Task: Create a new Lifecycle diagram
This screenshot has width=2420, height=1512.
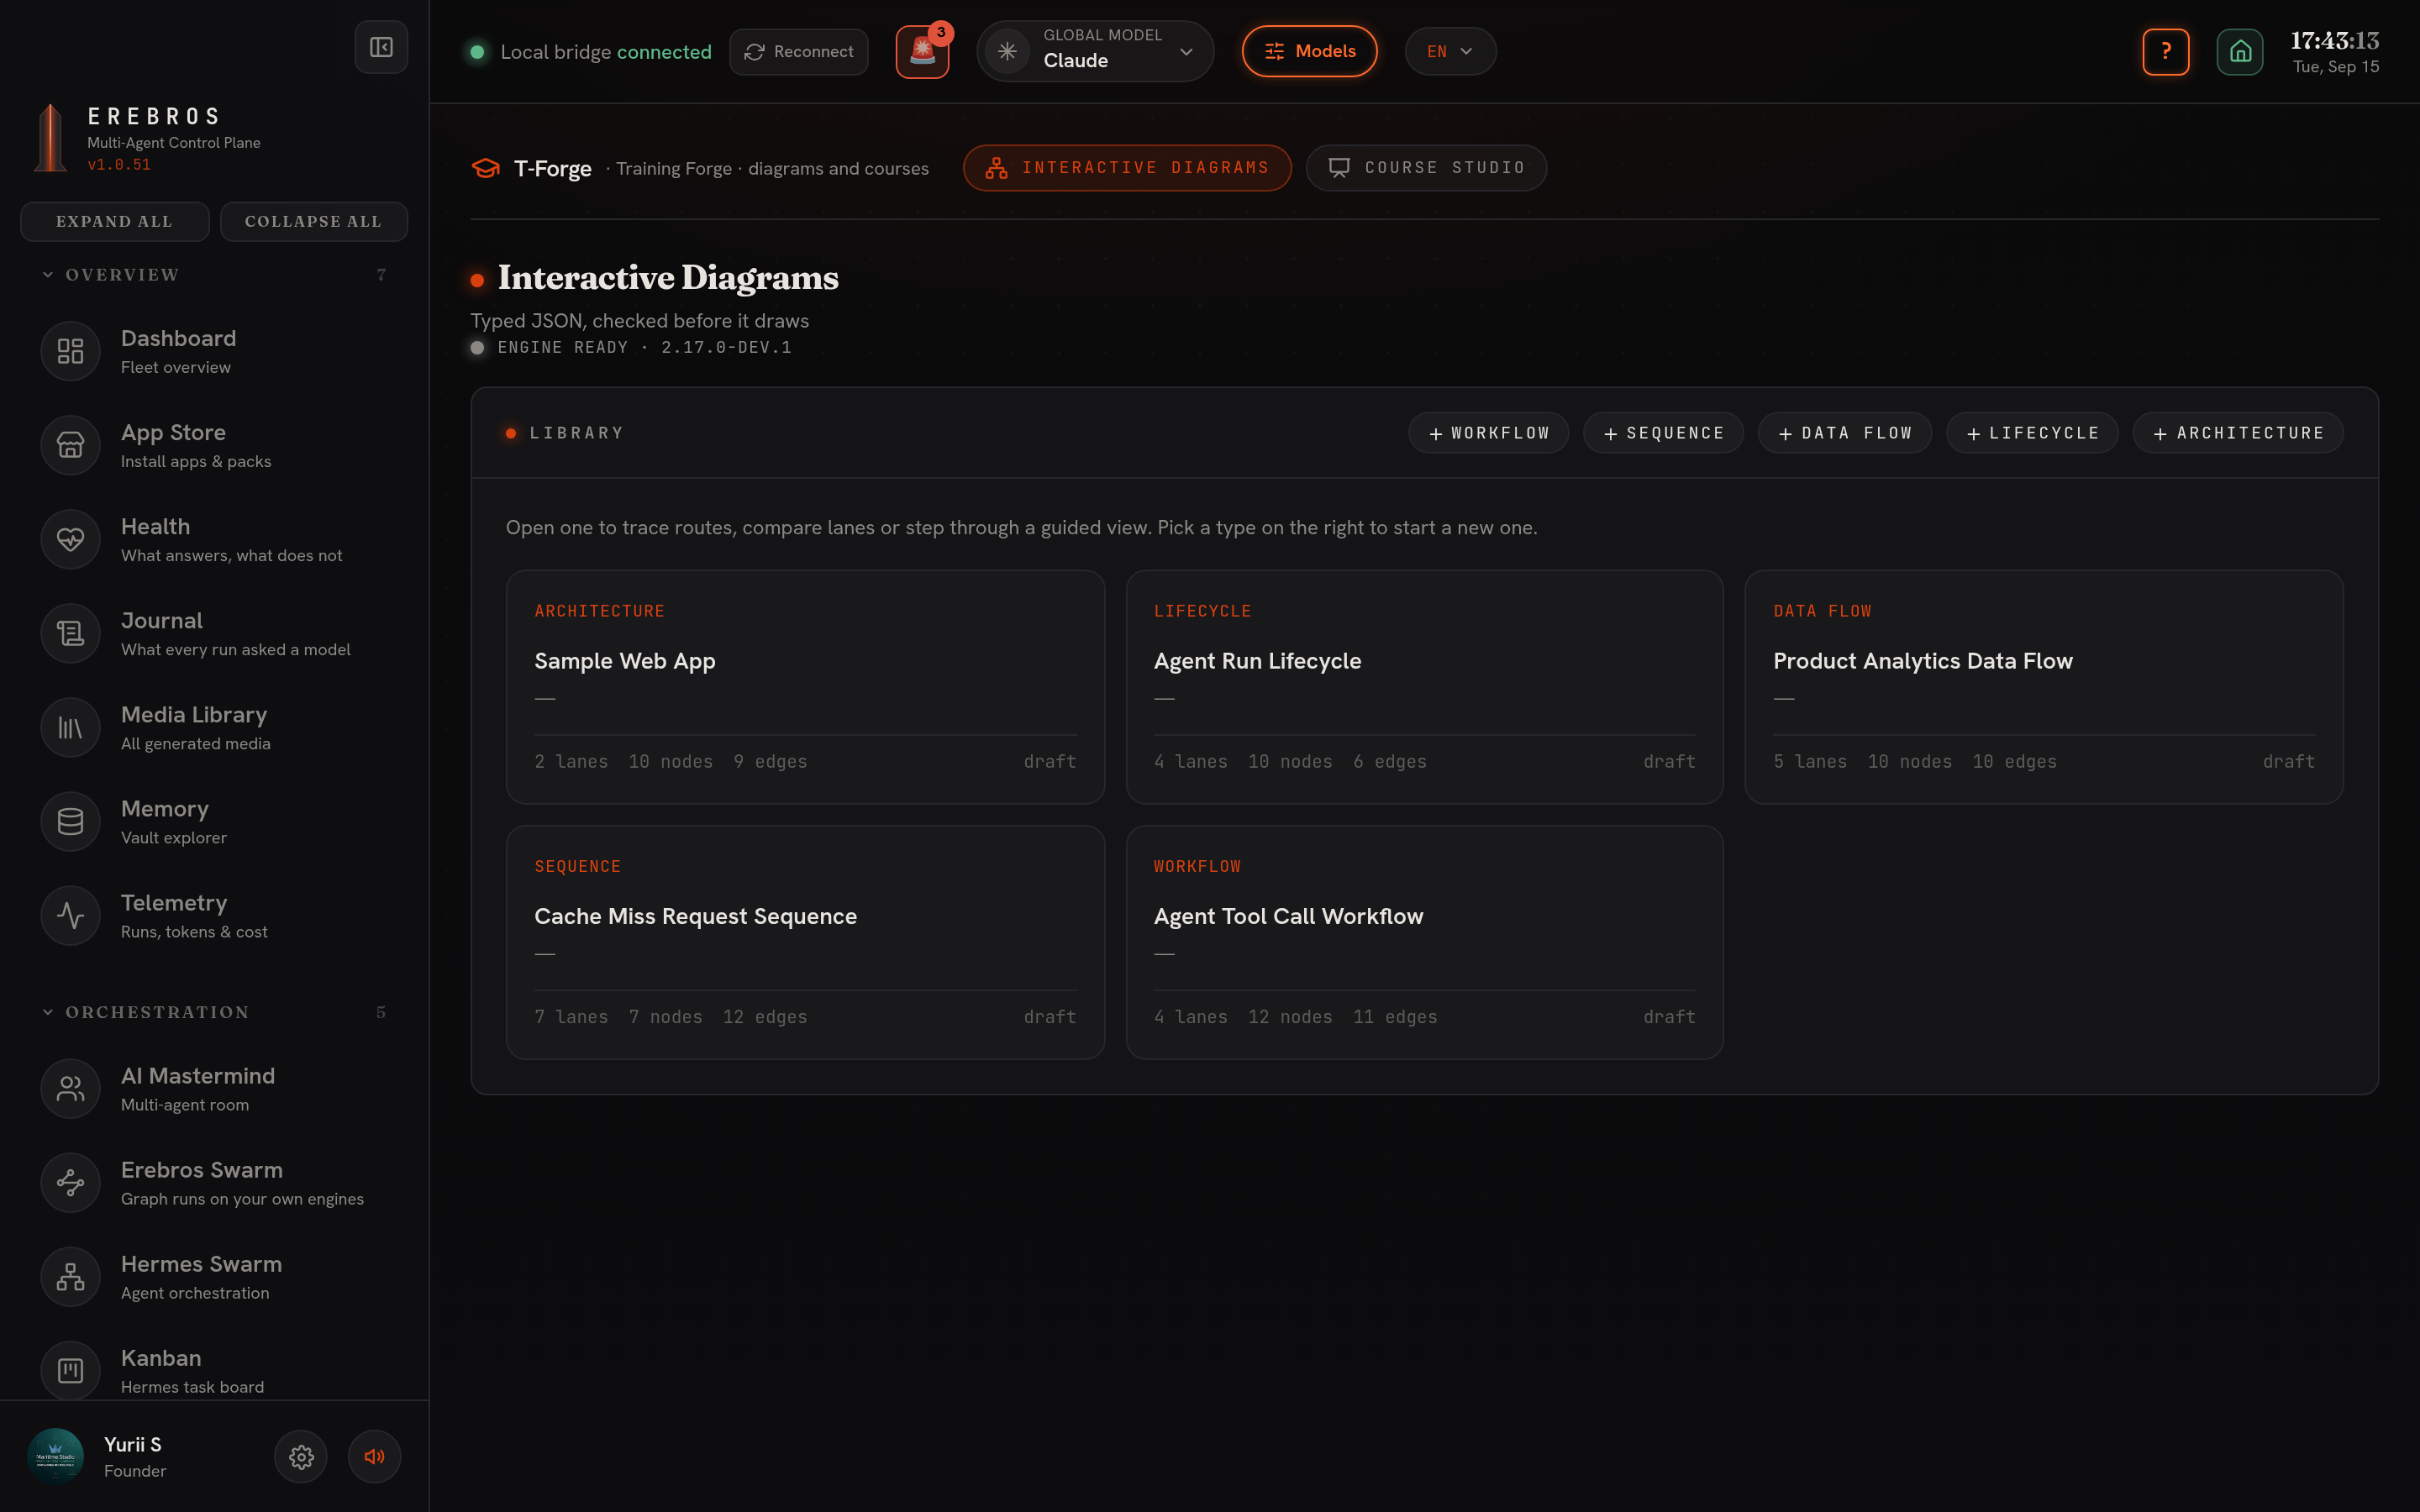Action: coord(2032,433)
